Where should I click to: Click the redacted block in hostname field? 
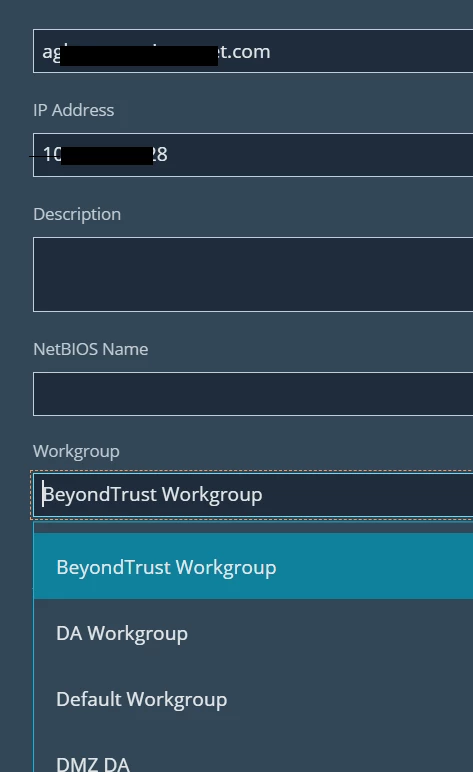(139, 56)
